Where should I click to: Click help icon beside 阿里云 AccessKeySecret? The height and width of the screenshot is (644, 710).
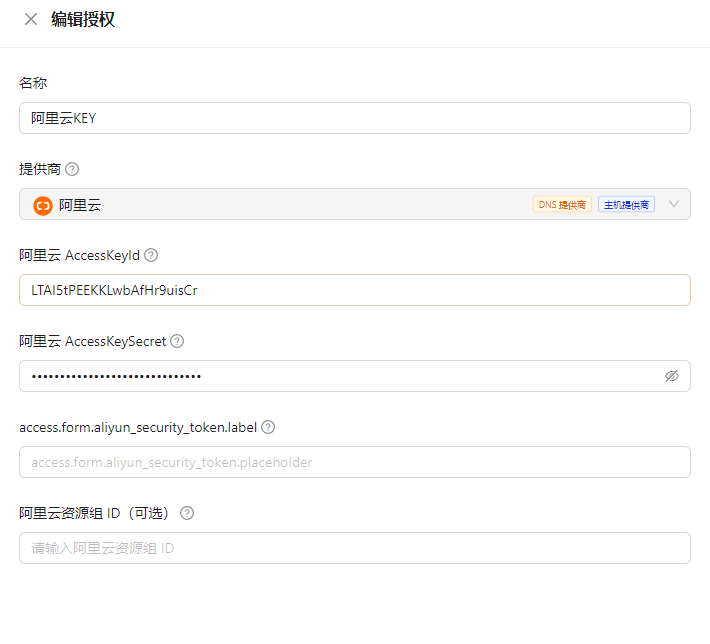[x=177, y=341]
